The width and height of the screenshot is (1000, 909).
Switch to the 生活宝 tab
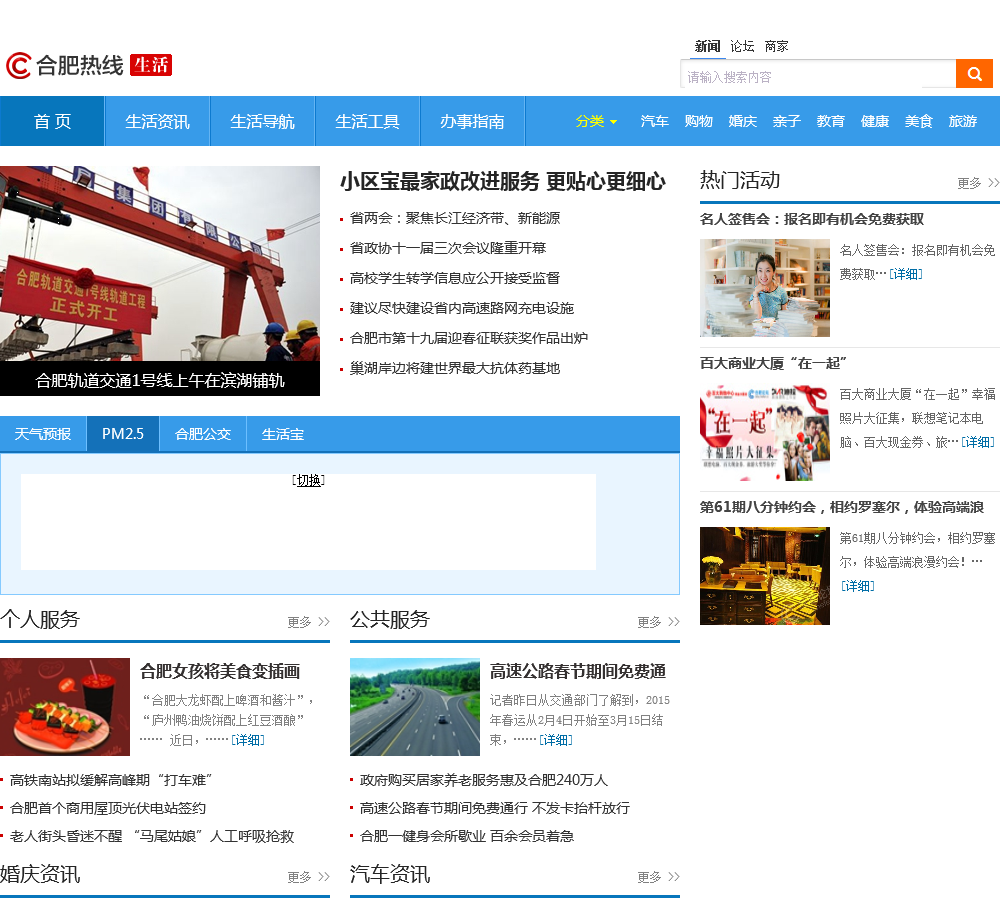click(283, 434)
